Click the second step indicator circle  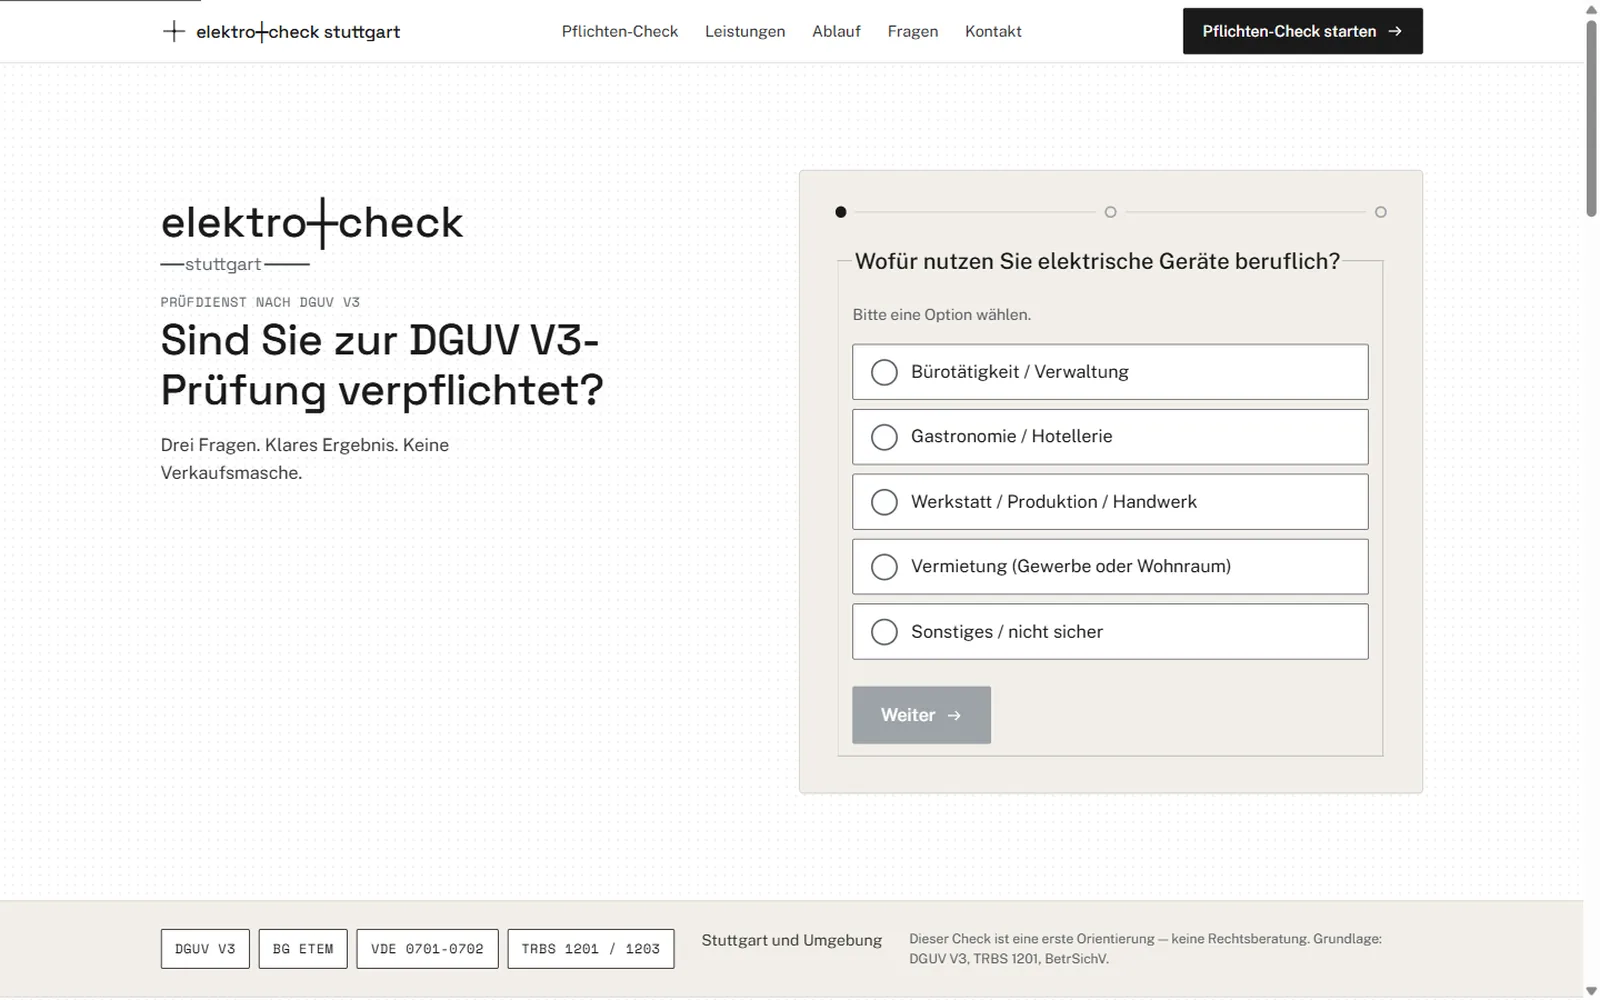1110,212
